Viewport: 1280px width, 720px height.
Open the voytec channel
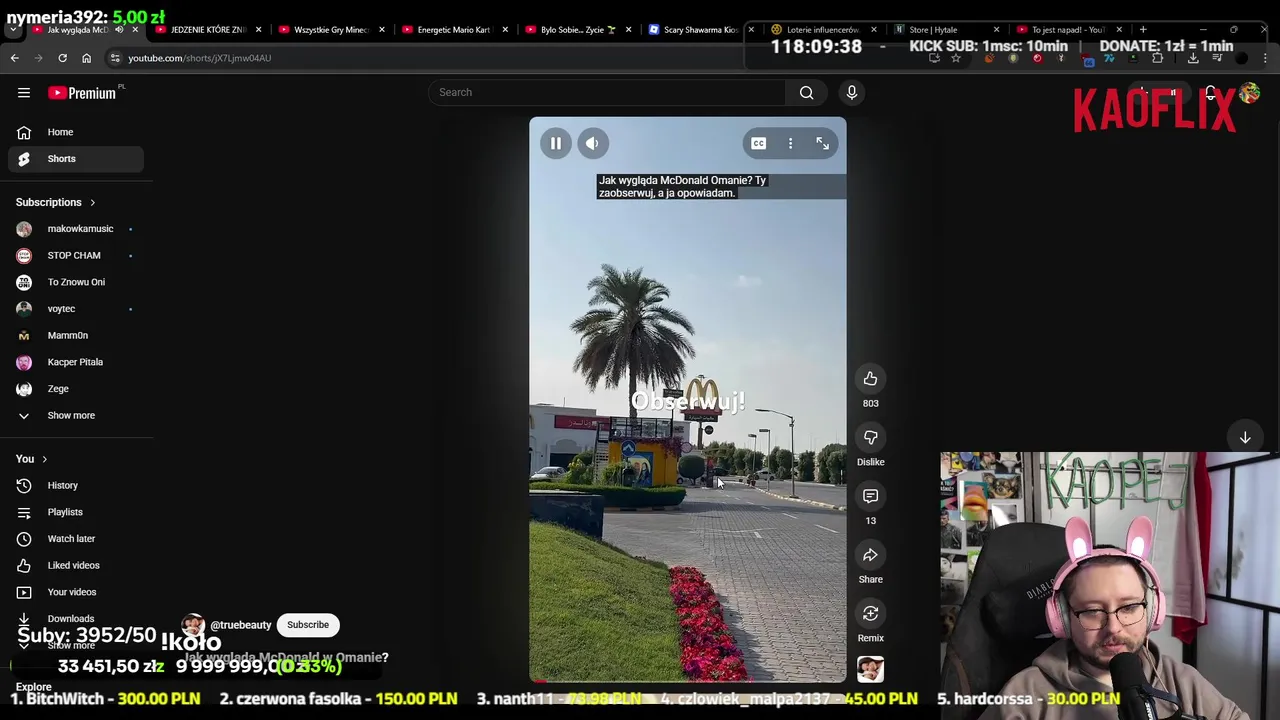(x=76, y=309)
